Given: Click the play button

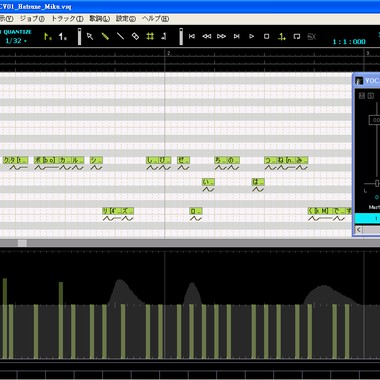Looking at the screenshot, I should (x=252, y=36).
